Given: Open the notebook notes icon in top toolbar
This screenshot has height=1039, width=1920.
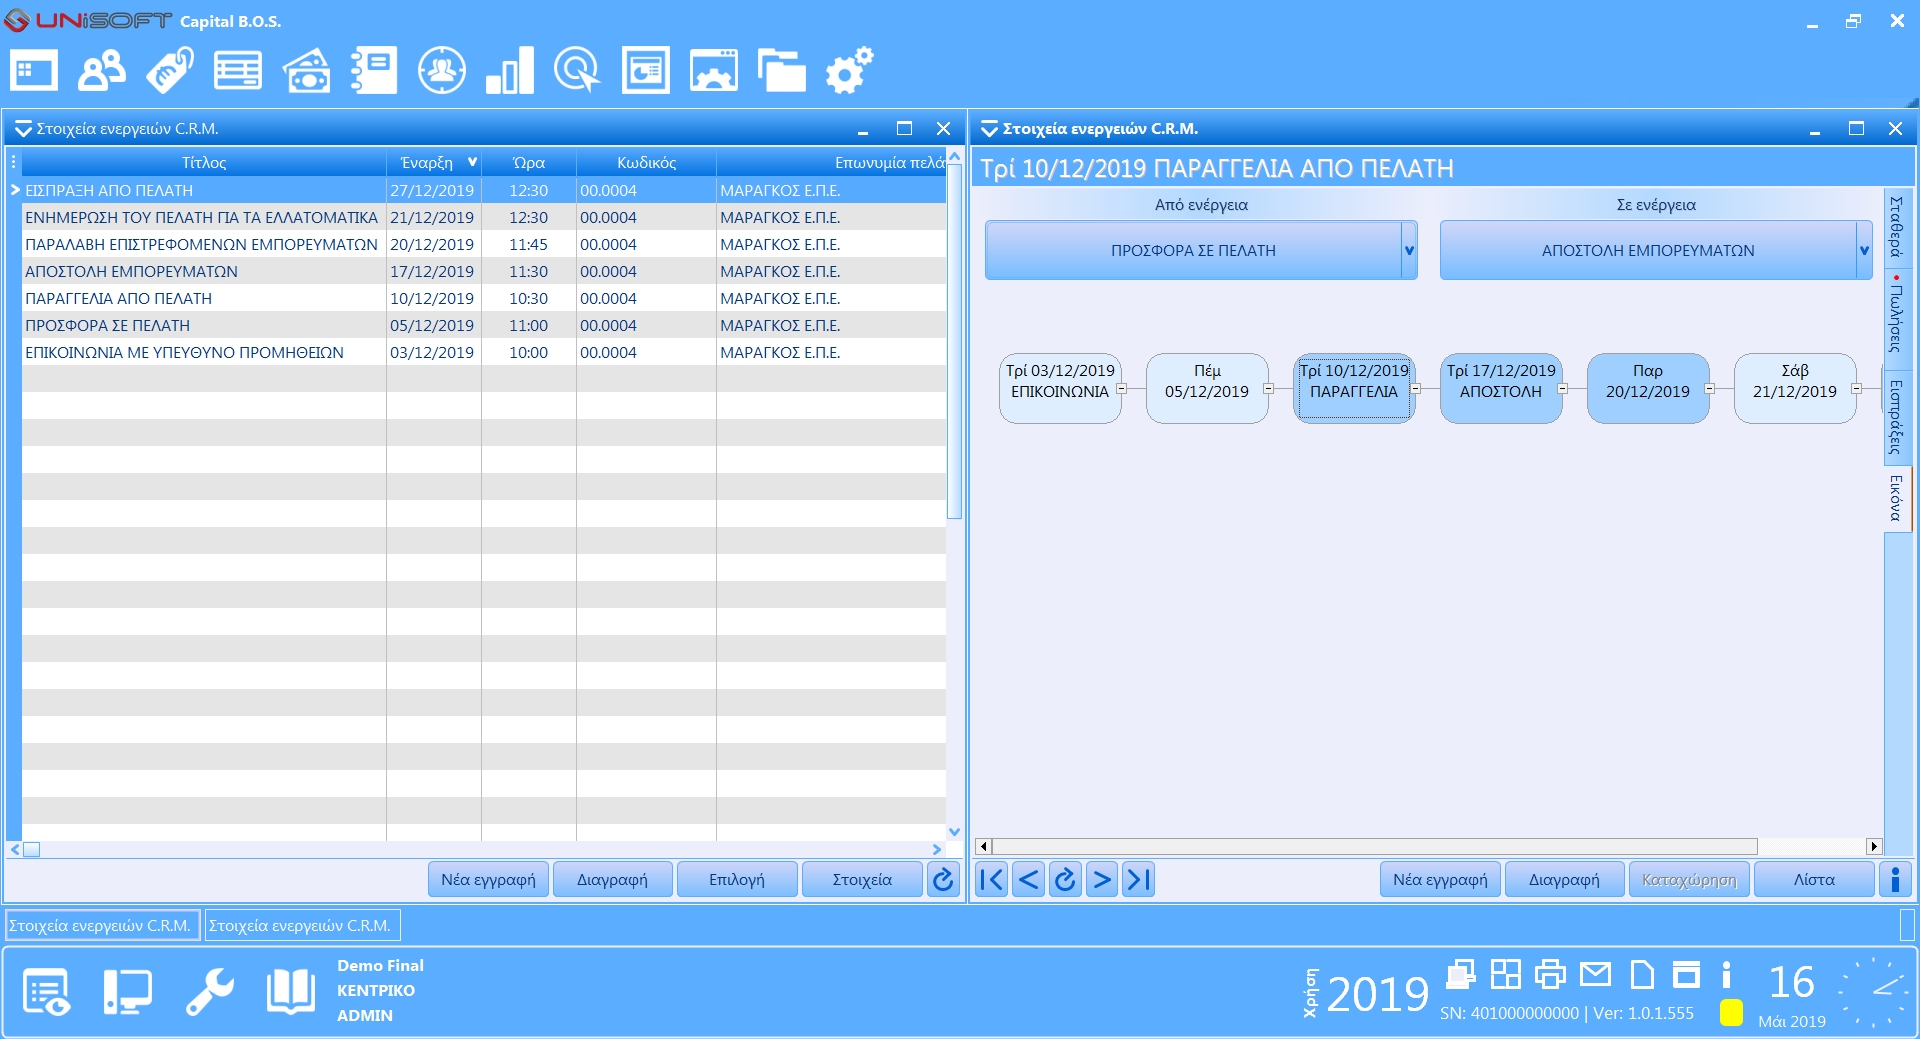Looking at the screenshot, I should [x=374, y=71].
